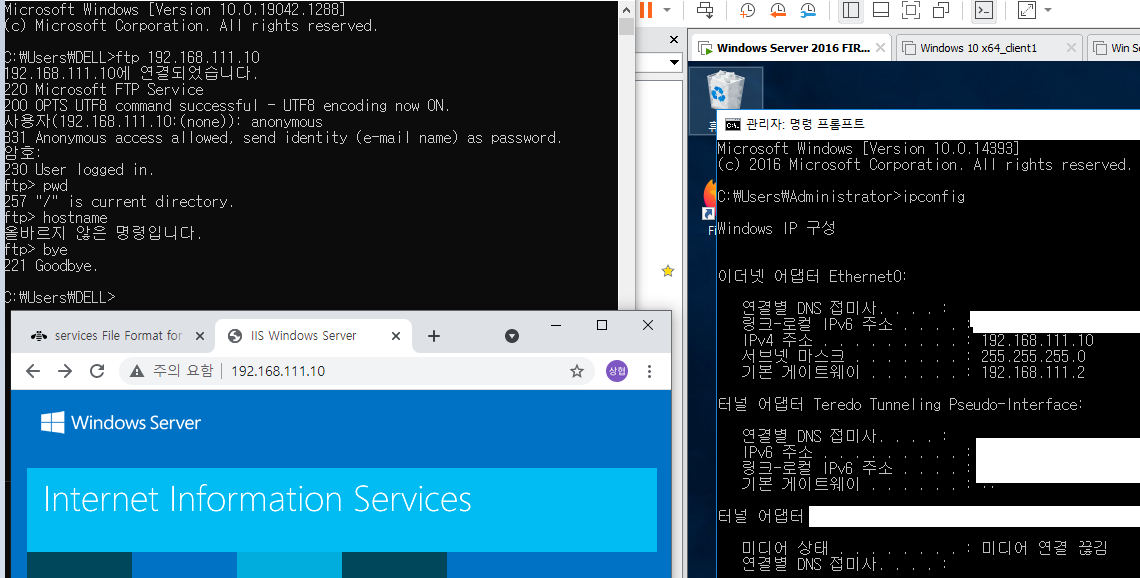Screen dimensions: 1140x578
Task: Click the stretch guest display icon
Action: point(1027,10)
